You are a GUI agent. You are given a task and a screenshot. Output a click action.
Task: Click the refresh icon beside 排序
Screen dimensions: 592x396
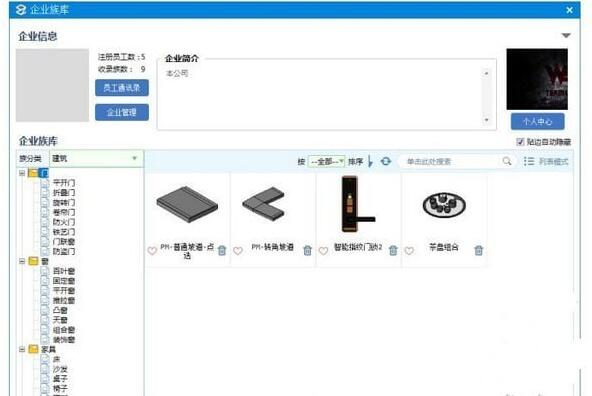click(x=385, y=161)
